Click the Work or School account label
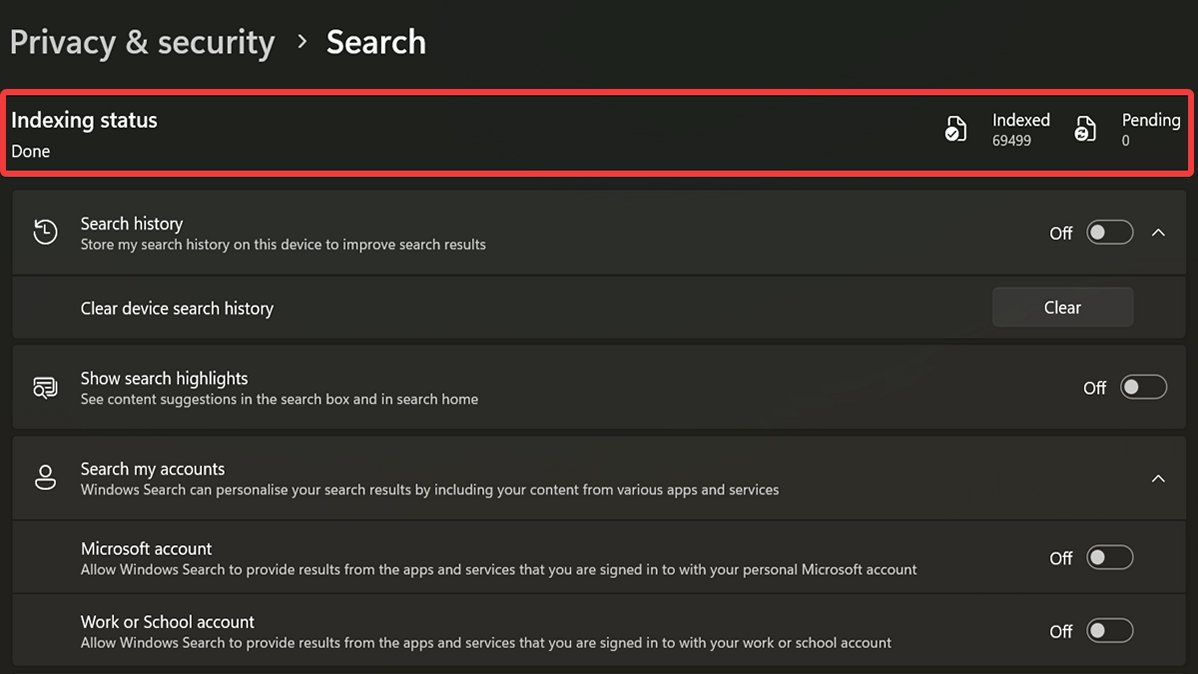The width and height of the screenshot is (1198, 674). (x=167, y=622)
